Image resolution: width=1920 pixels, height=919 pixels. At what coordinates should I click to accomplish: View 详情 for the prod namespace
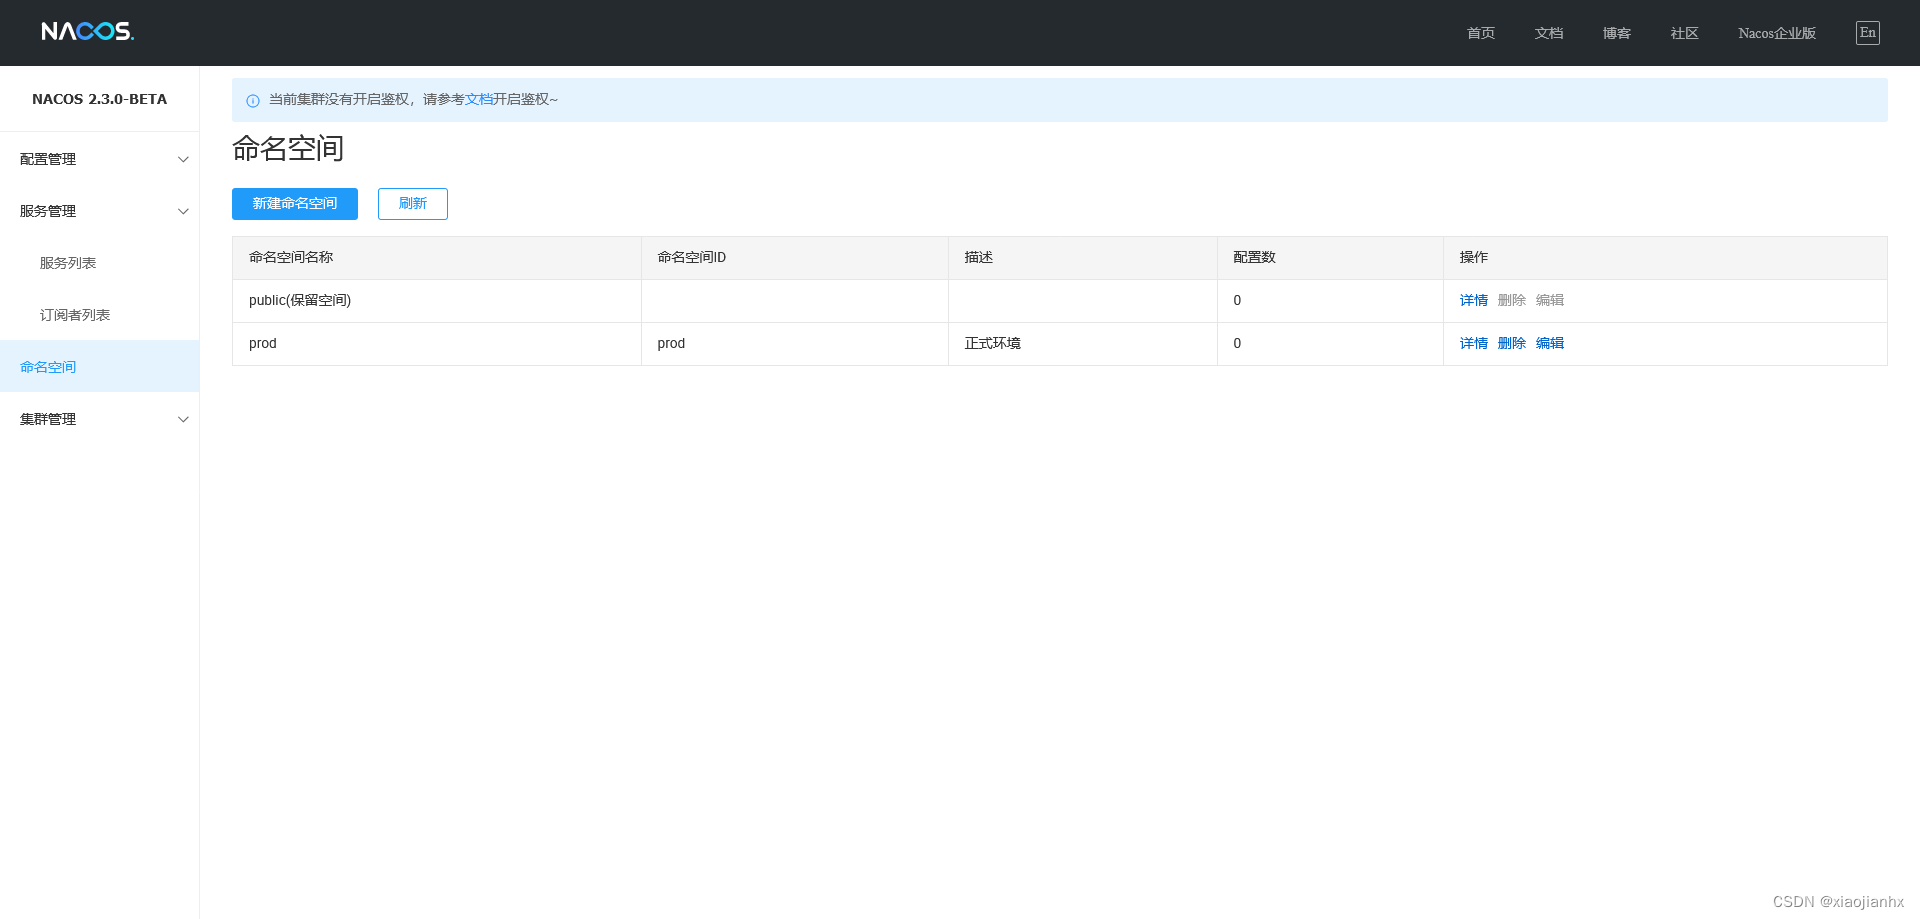coord(1474,343)
